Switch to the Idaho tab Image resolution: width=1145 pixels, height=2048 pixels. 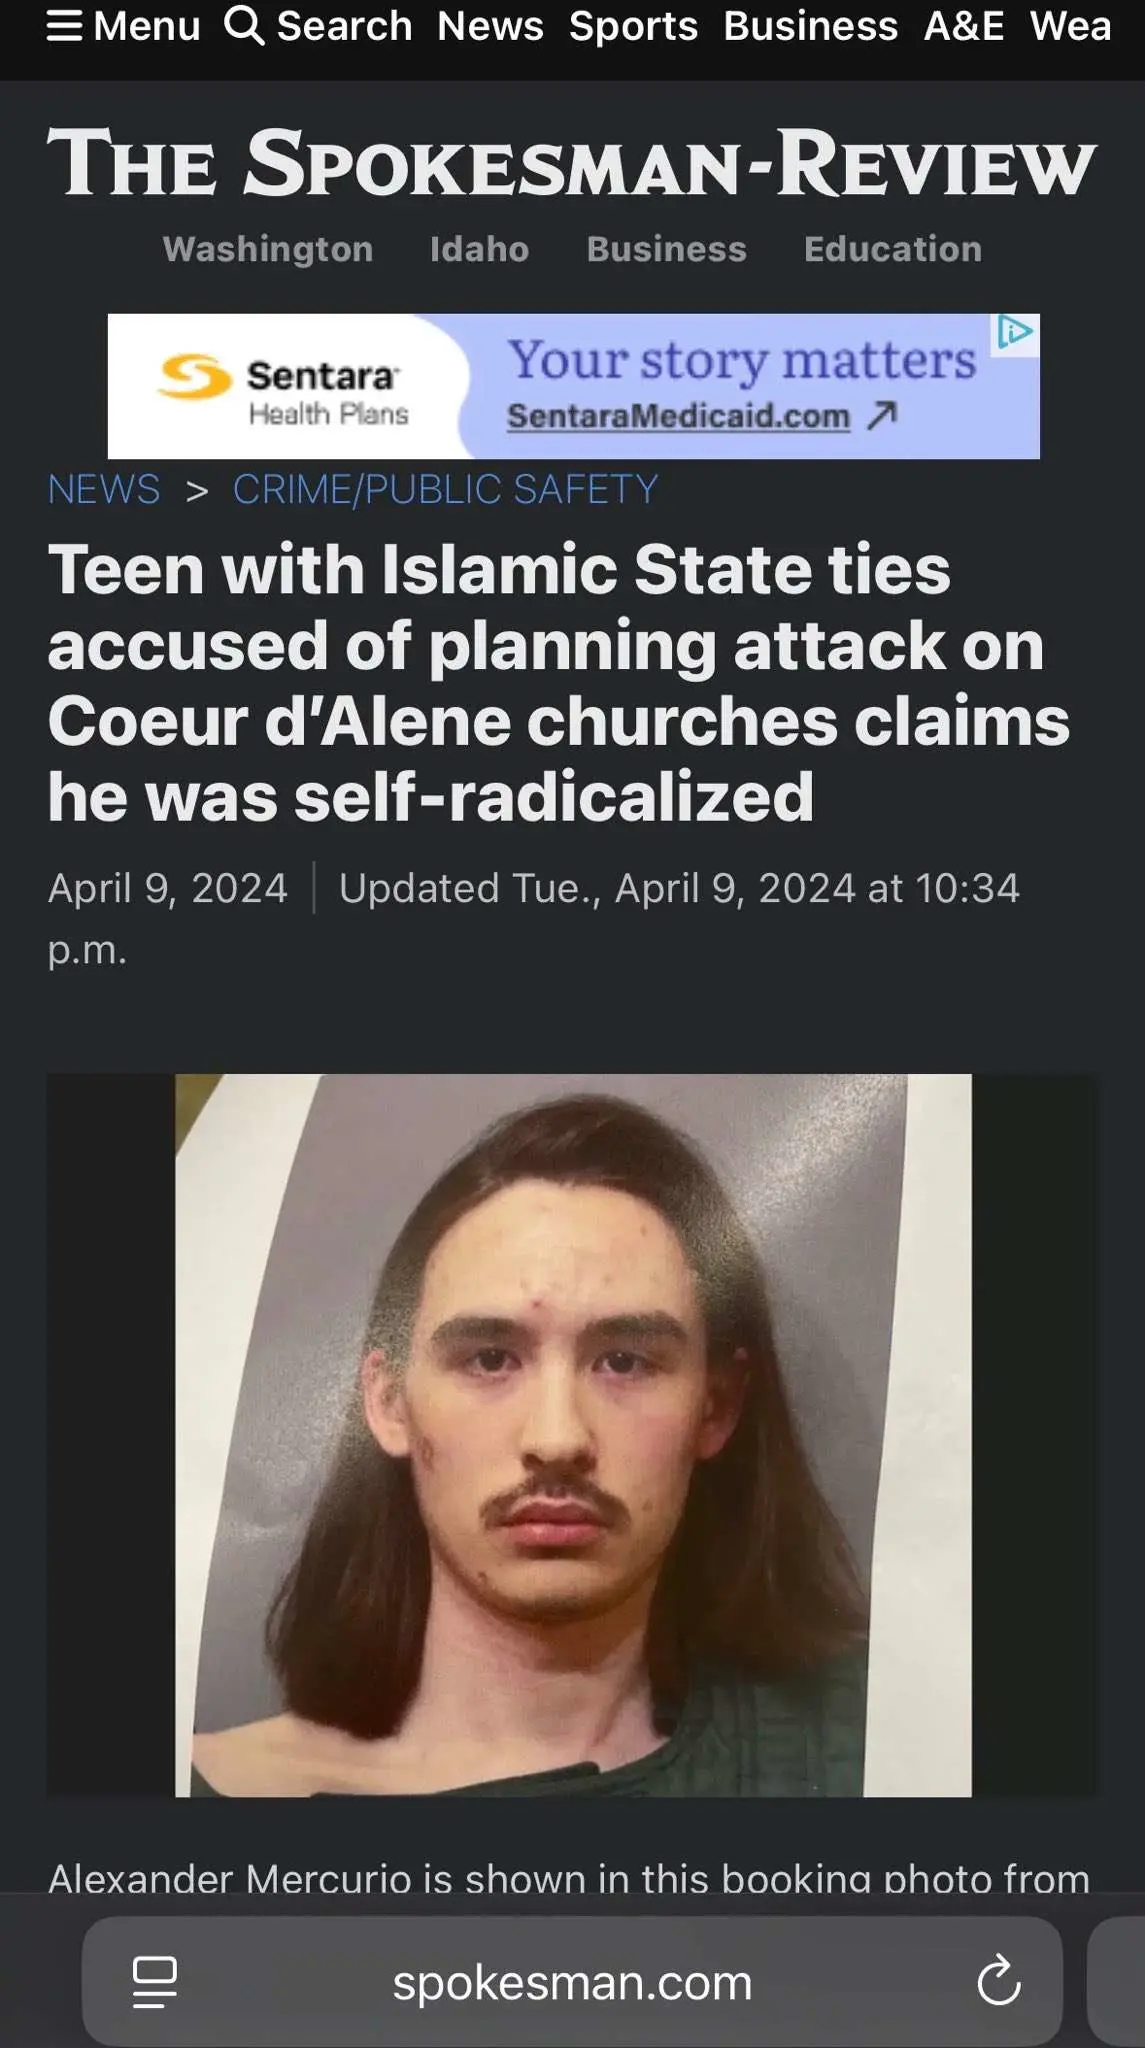point(479,249)
